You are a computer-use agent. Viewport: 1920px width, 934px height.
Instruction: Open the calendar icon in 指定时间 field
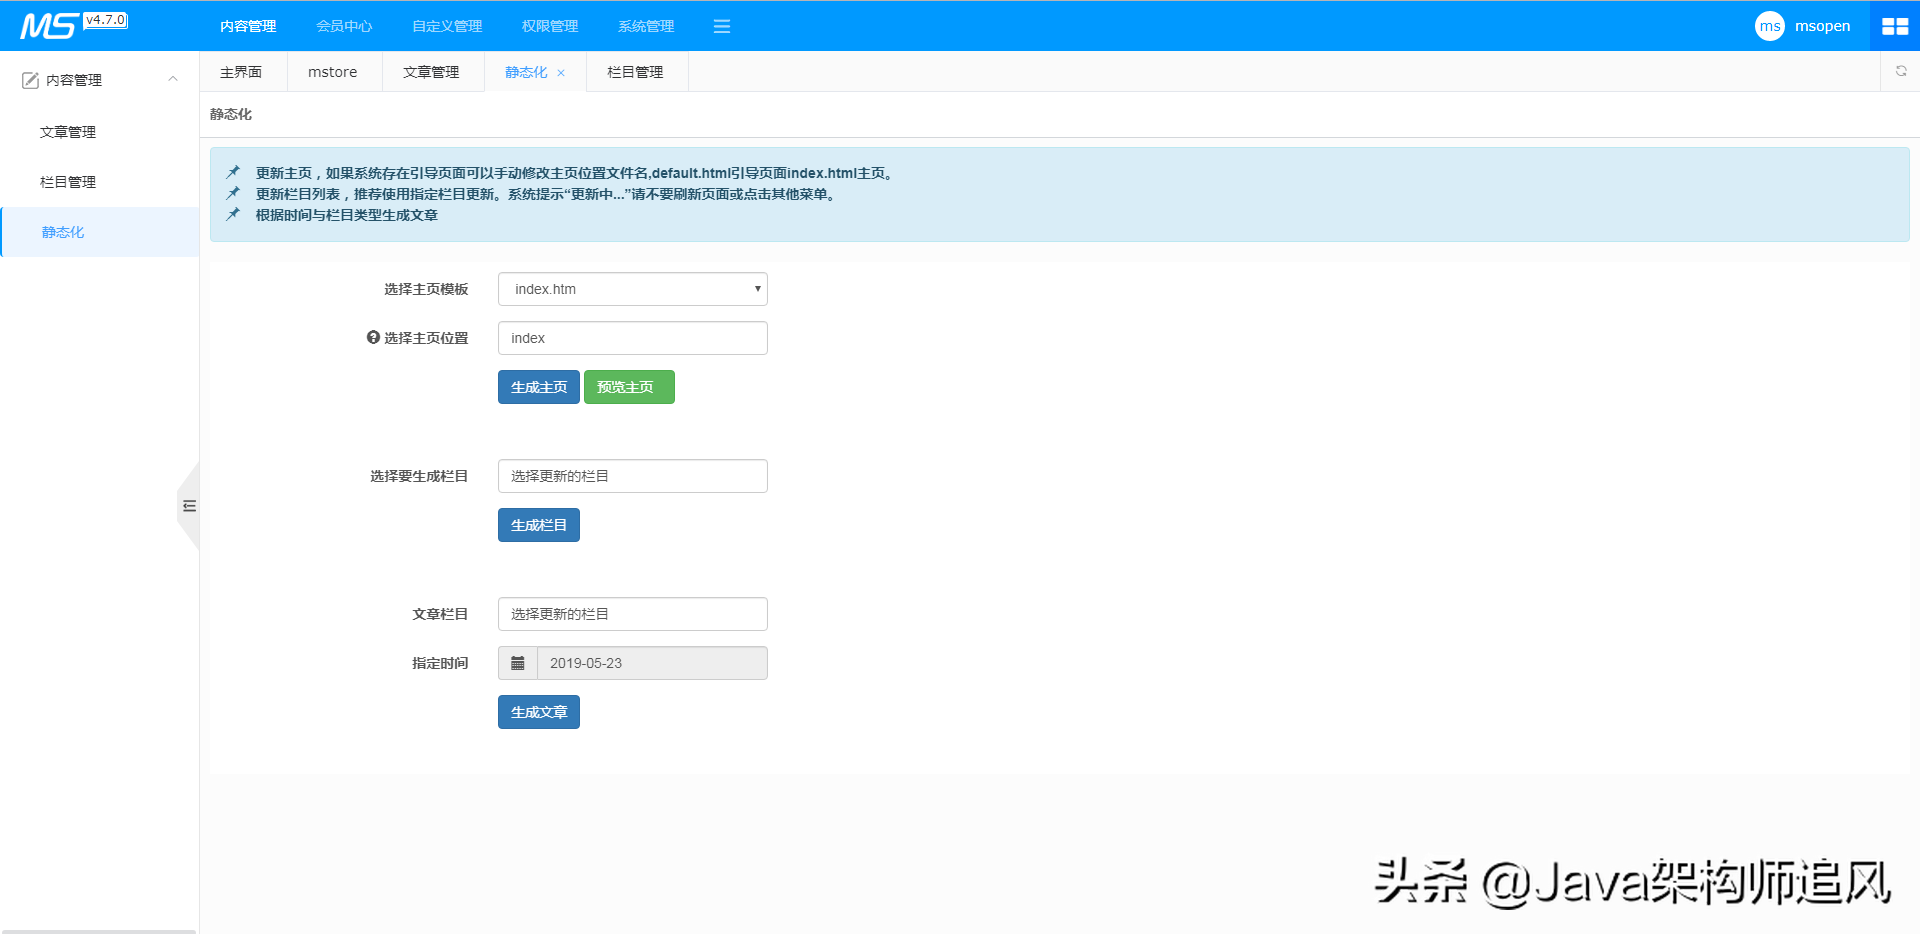coord(517,662)
